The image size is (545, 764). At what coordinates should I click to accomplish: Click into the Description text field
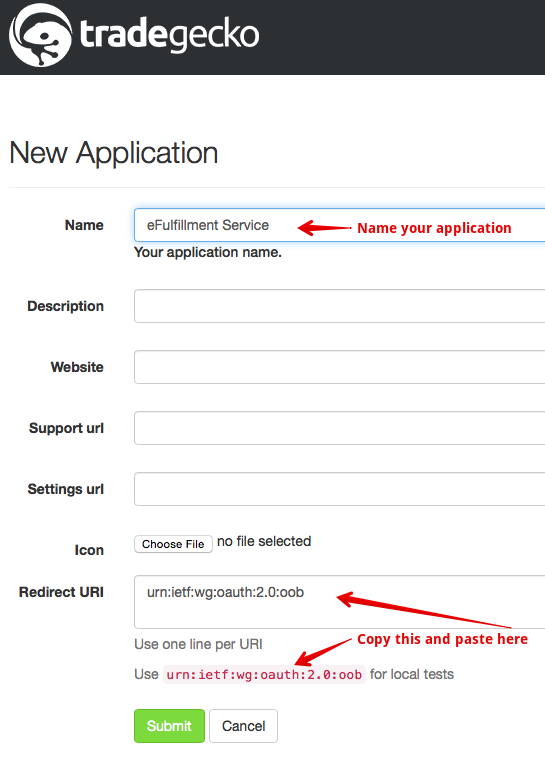[339, 306]
